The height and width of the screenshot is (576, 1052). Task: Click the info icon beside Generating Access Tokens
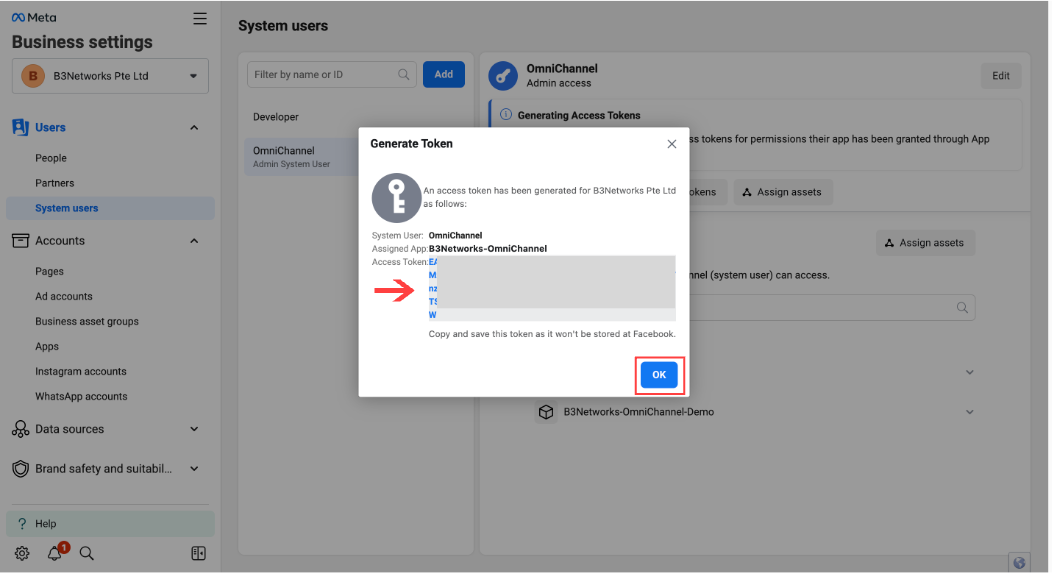tap(506, 115)
